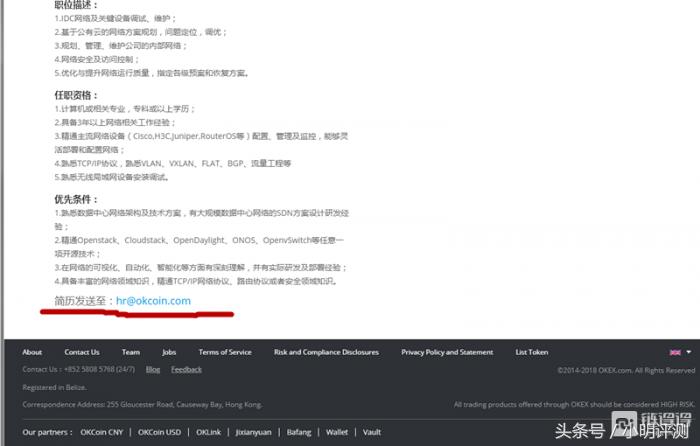
Task: Open the Feedback link
Action: [x=186, y=370]
